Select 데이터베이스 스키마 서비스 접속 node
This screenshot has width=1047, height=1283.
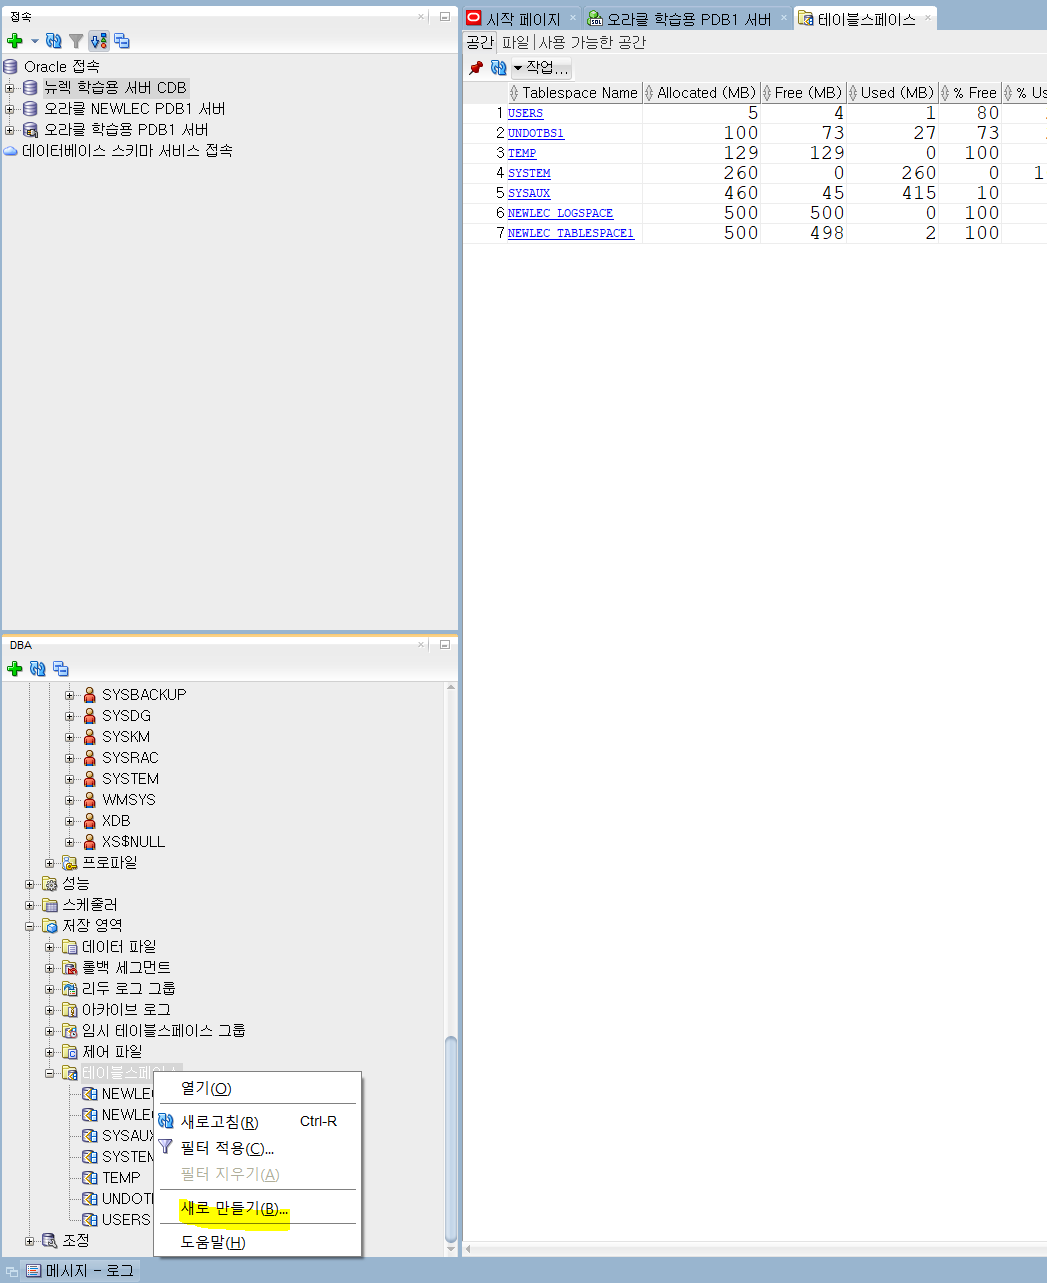[127, 151]
